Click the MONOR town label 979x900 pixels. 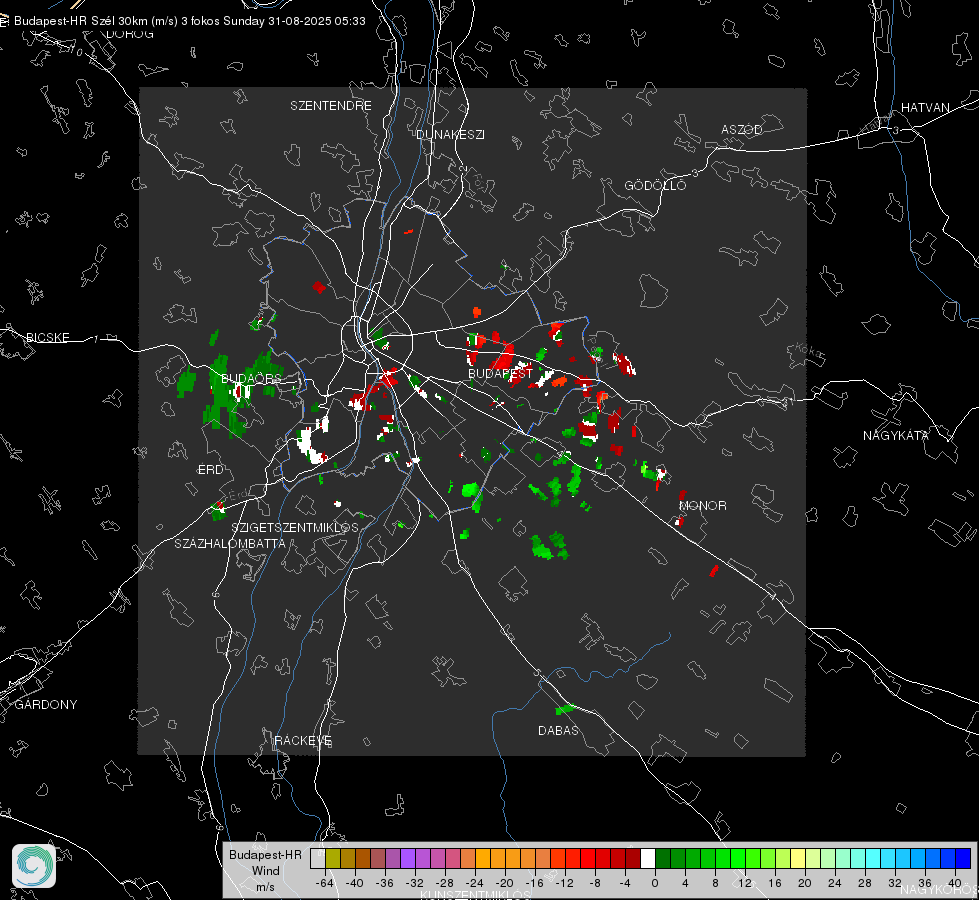[703, 505]
